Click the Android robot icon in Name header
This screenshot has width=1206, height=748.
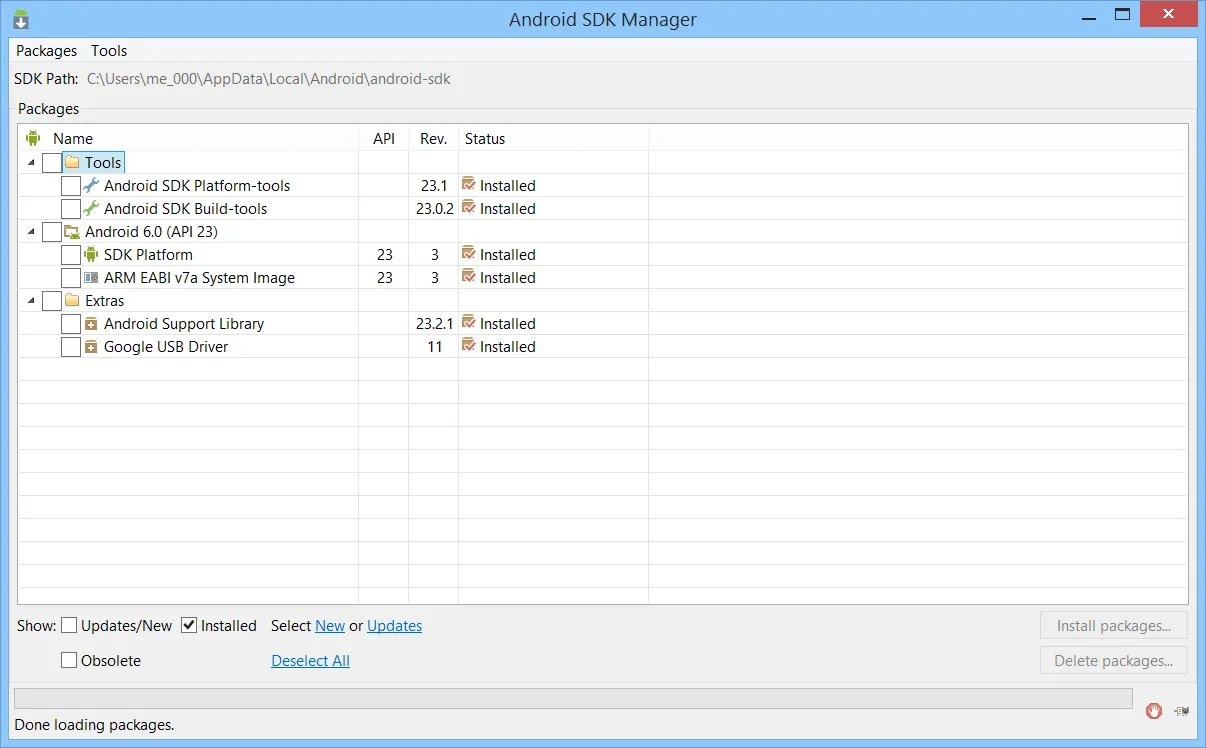coord(33,138)
